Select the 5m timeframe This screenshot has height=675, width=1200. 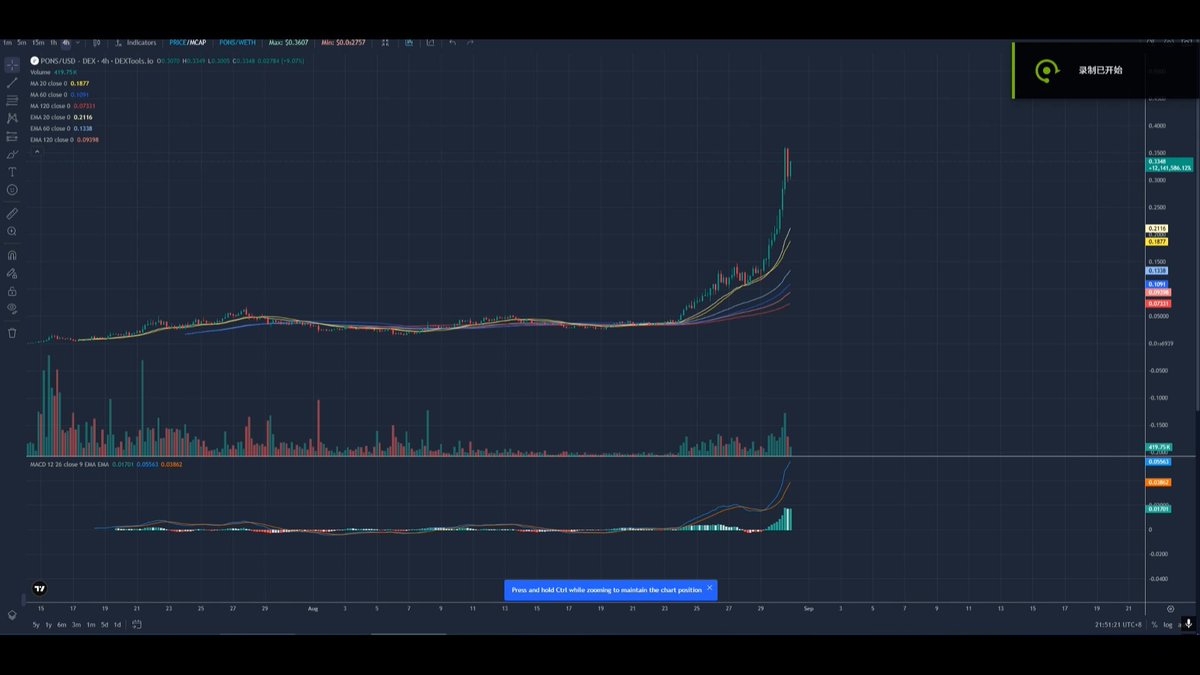point(22,42)
